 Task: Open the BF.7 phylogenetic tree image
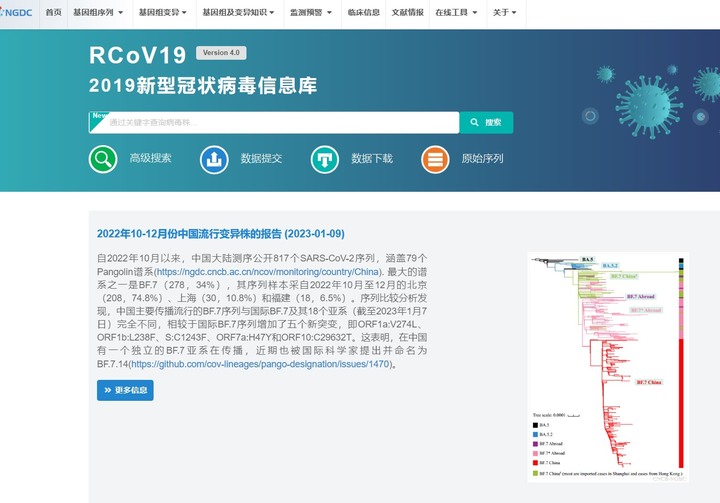coord(608,367)
